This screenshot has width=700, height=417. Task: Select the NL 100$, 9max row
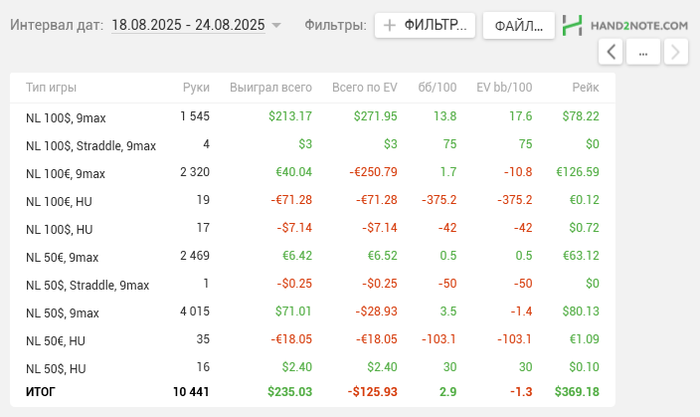[x=66, y=118]
